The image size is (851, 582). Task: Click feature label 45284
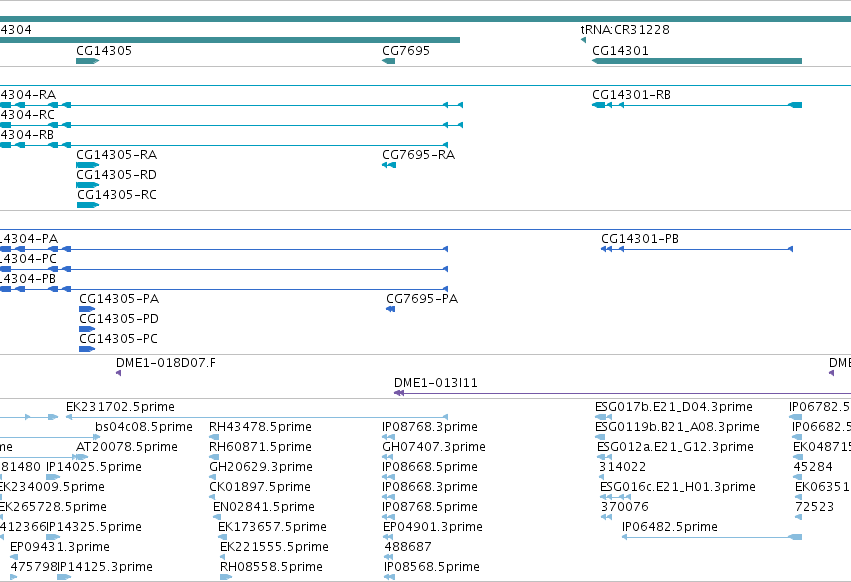[812, 467]
